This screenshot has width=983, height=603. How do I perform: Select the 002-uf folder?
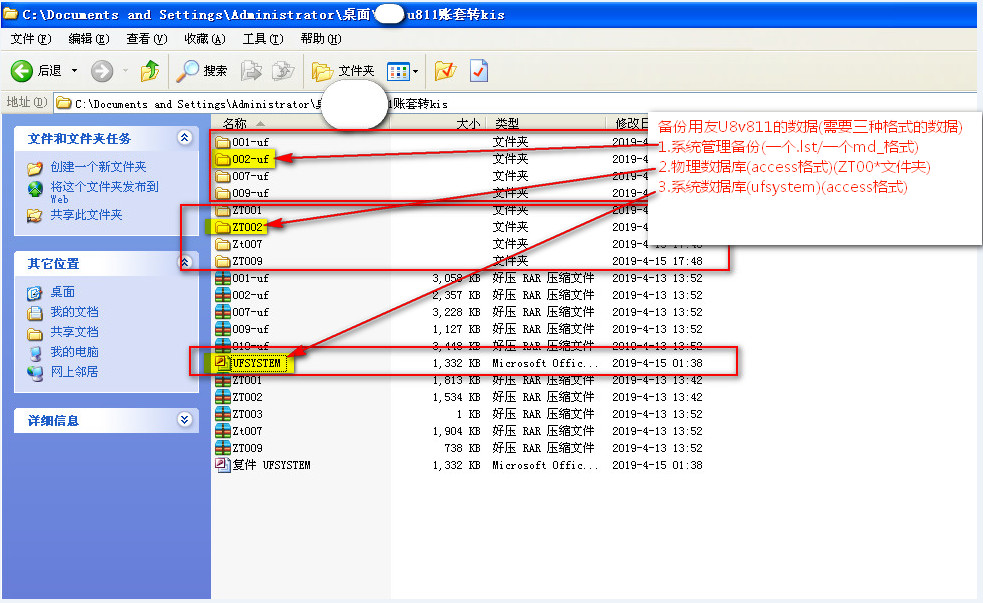pos(249,158)
